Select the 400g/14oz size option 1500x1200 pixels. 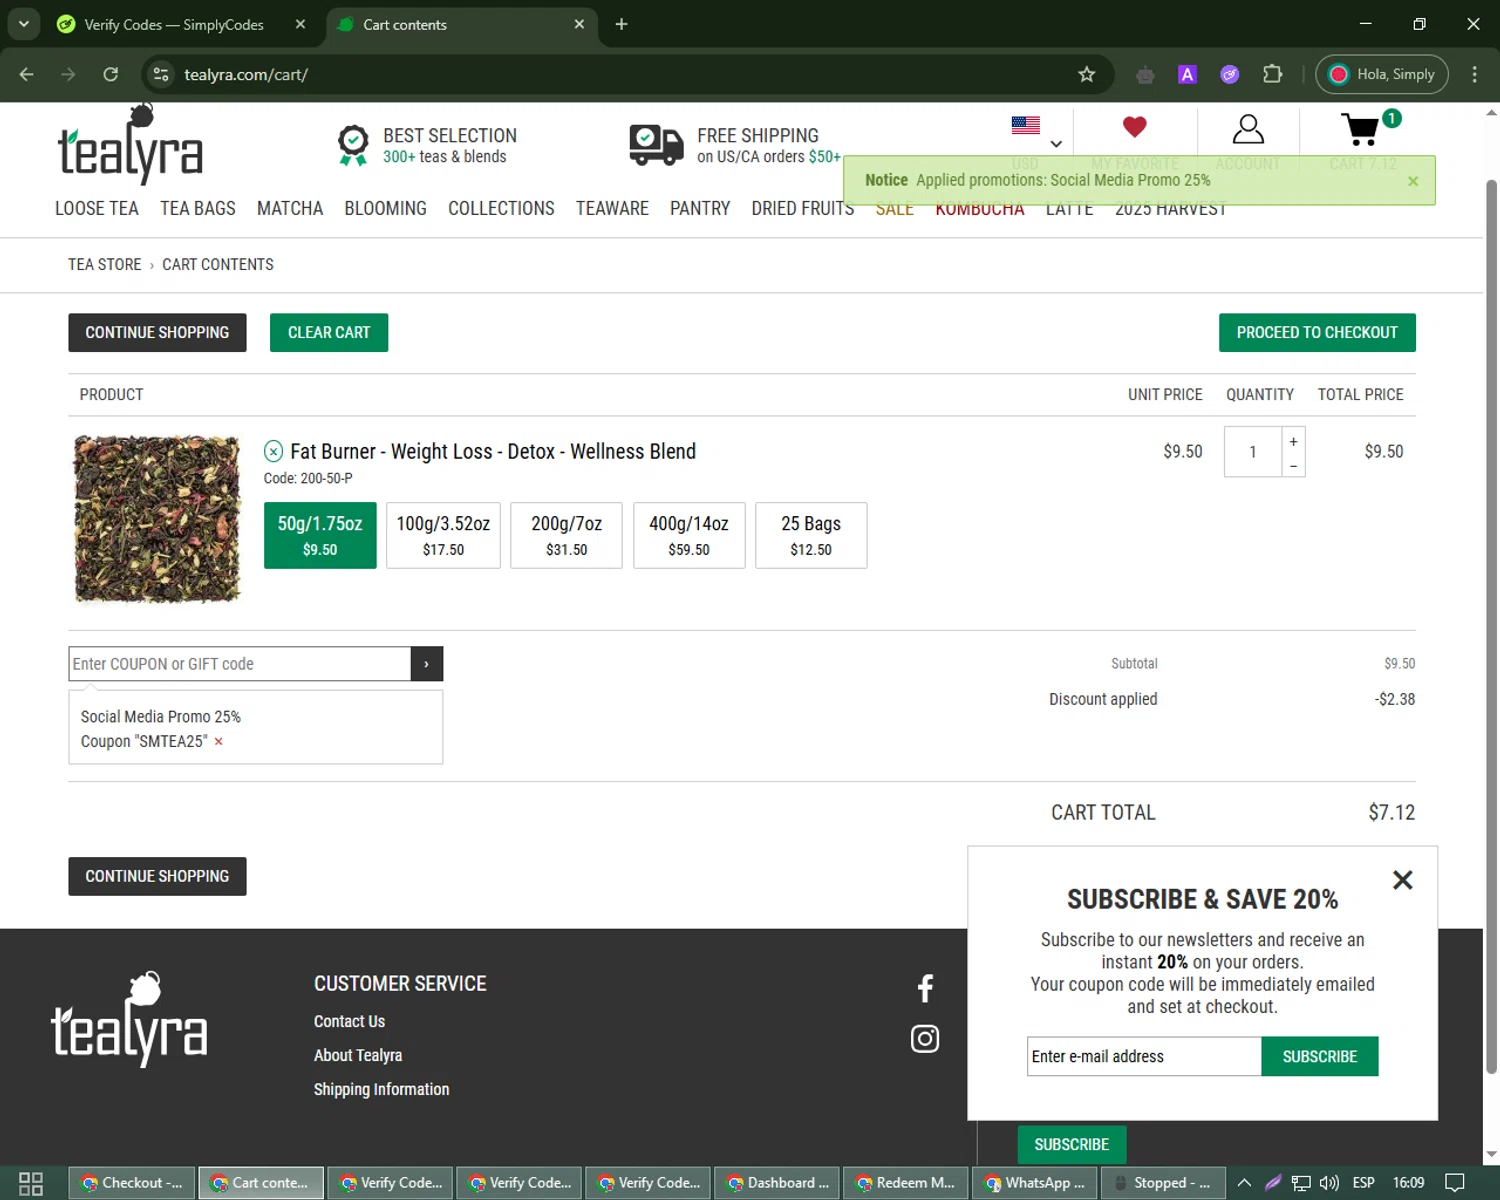click(689, 535)
